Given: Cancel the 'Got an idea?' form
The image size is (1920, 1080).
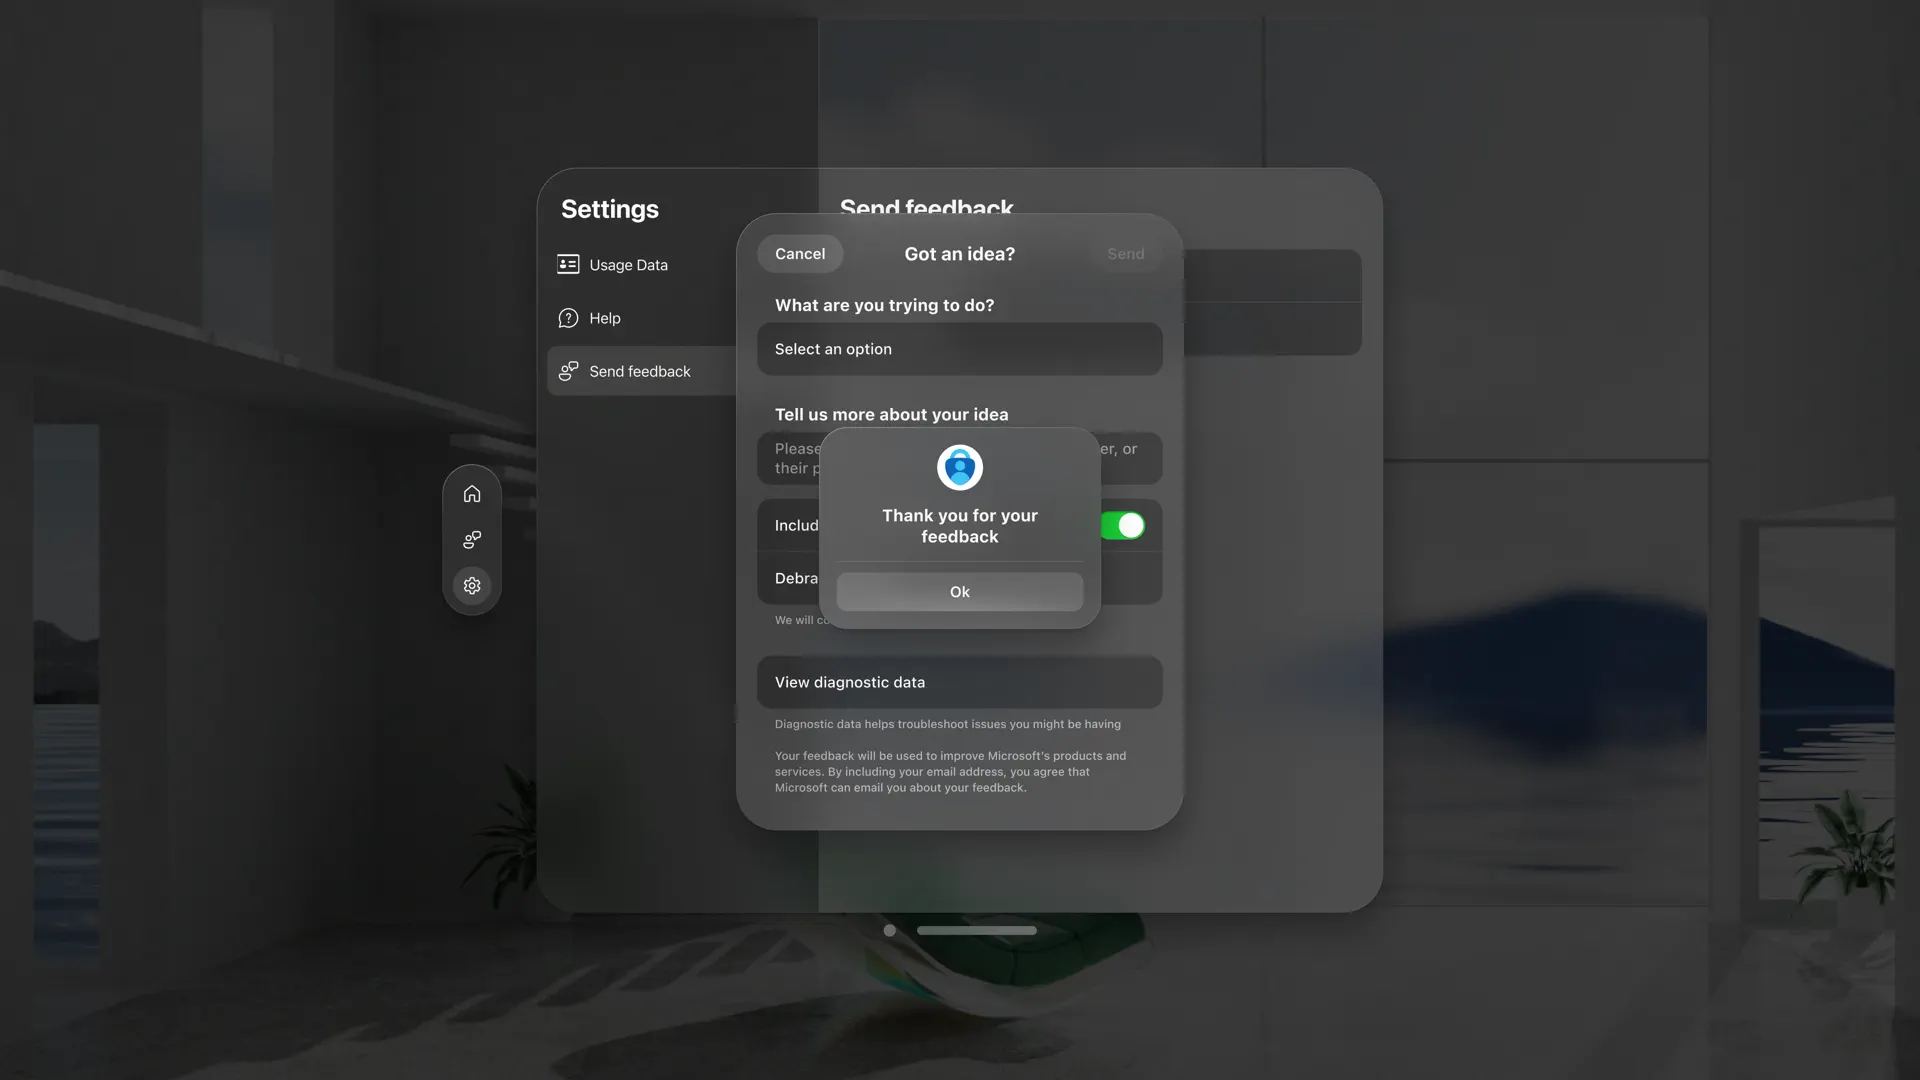Looking at the screenshot, I should click(x=799, y=253).
